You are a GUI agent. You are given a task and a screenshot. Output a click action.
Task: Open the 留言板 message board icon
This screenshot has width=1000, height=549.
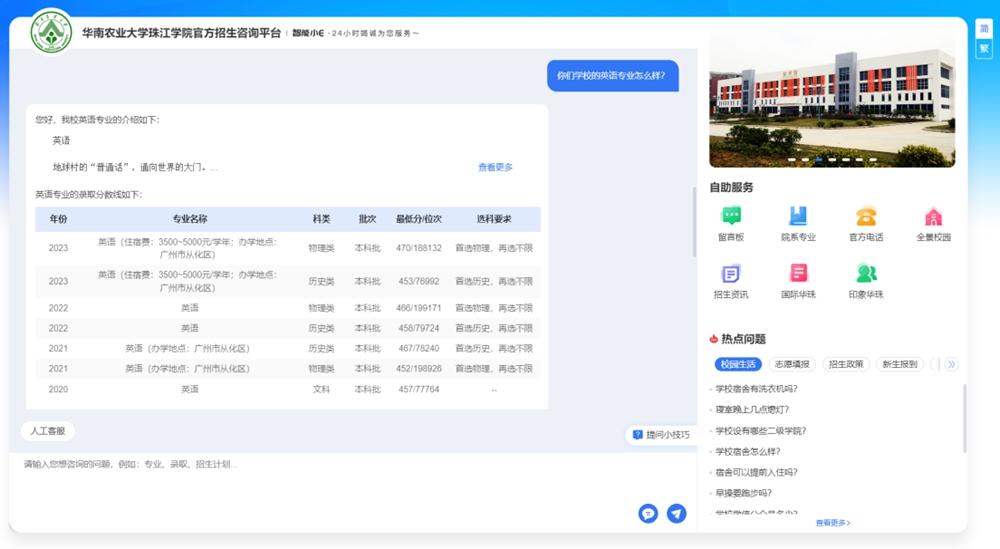click(731, 217)
